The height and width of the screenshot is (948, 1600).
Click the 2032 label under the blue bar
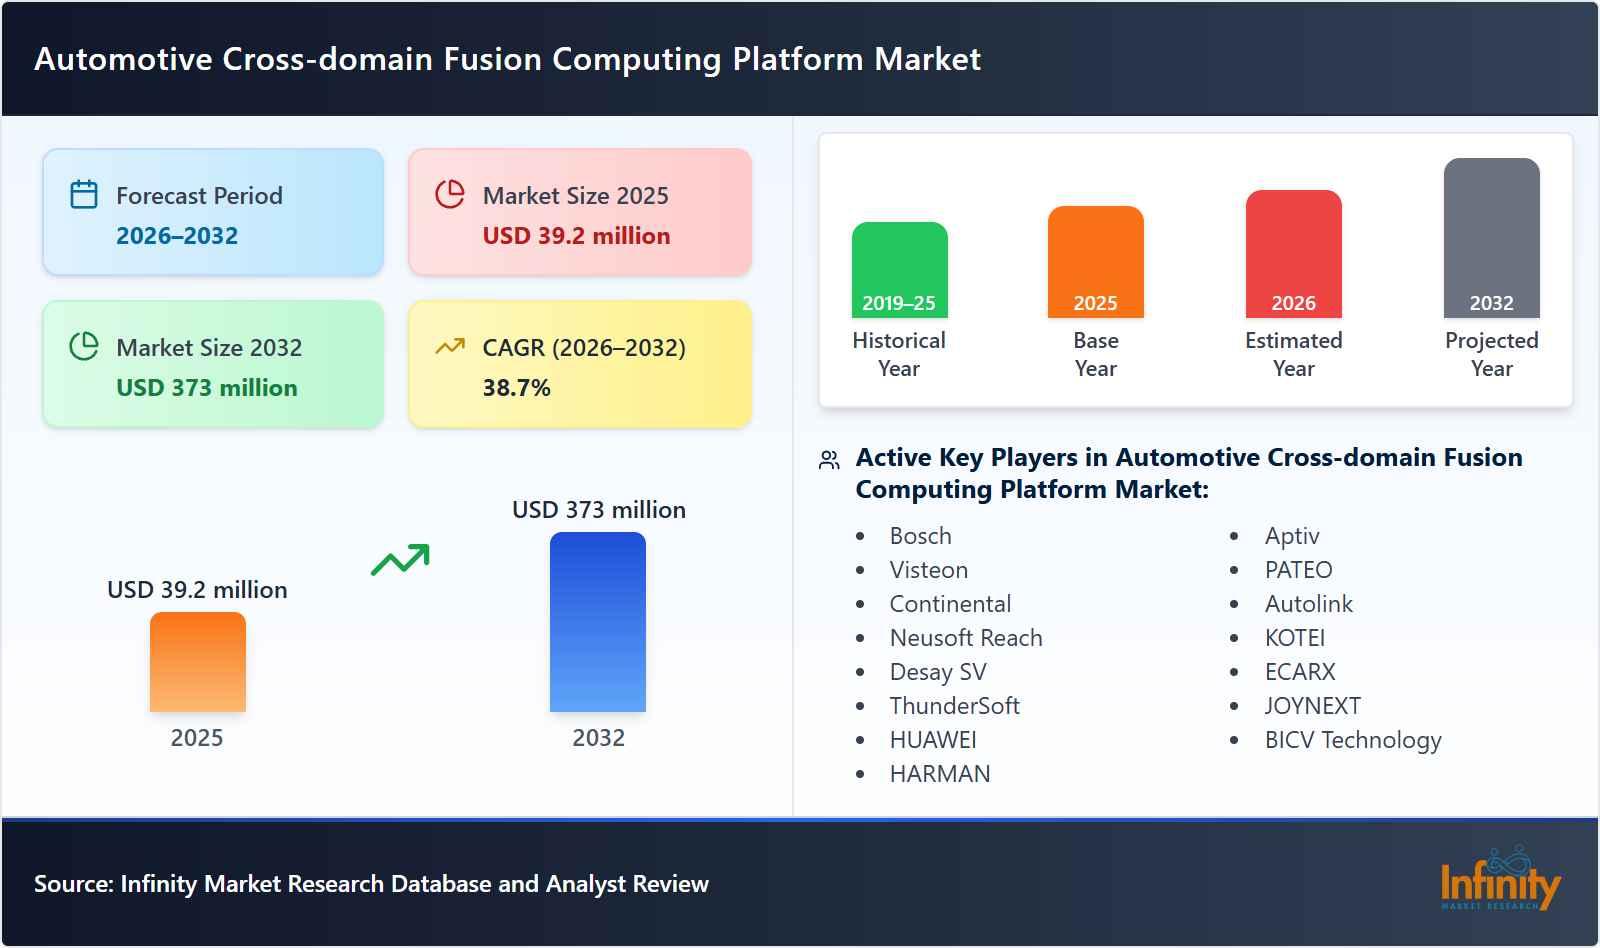click(x=598, y=738)
